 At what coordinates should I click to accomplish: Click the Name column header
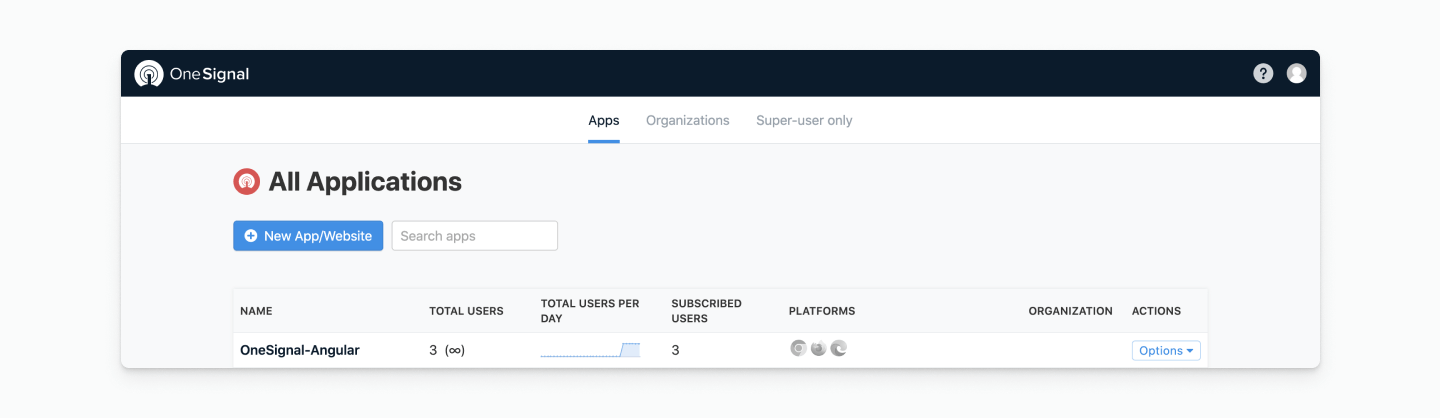point(256,311)
